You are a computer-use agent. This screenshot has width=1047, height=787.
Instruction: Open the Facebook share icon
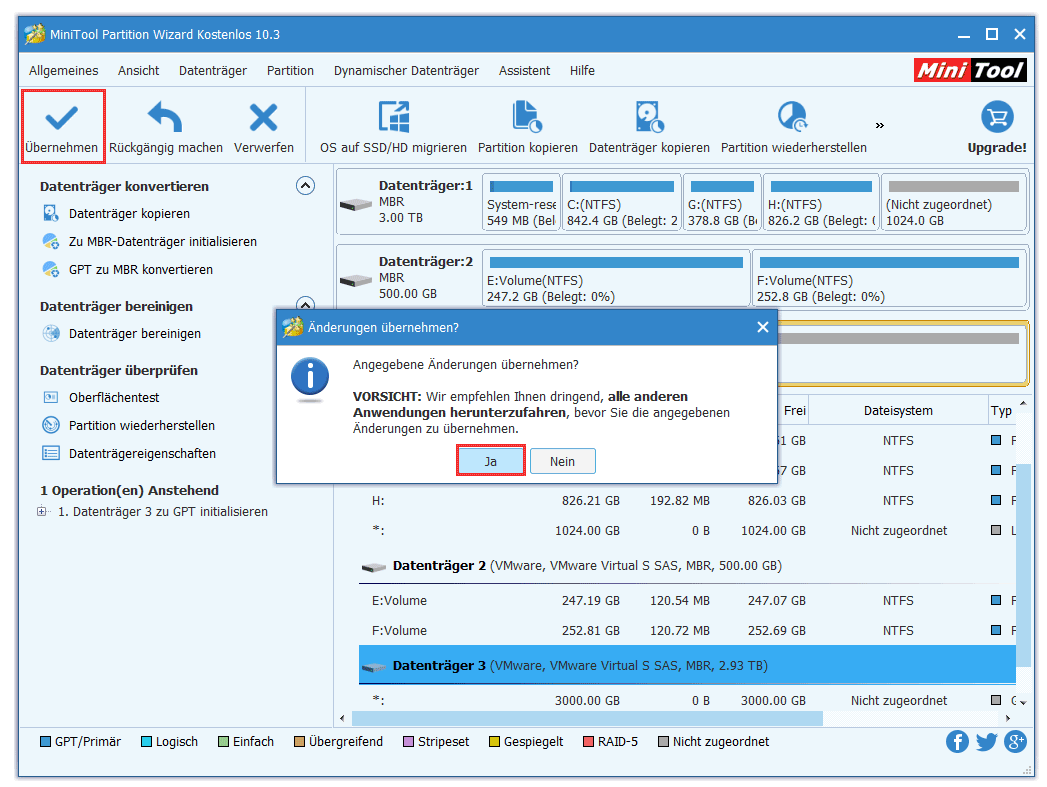[957, 742]
